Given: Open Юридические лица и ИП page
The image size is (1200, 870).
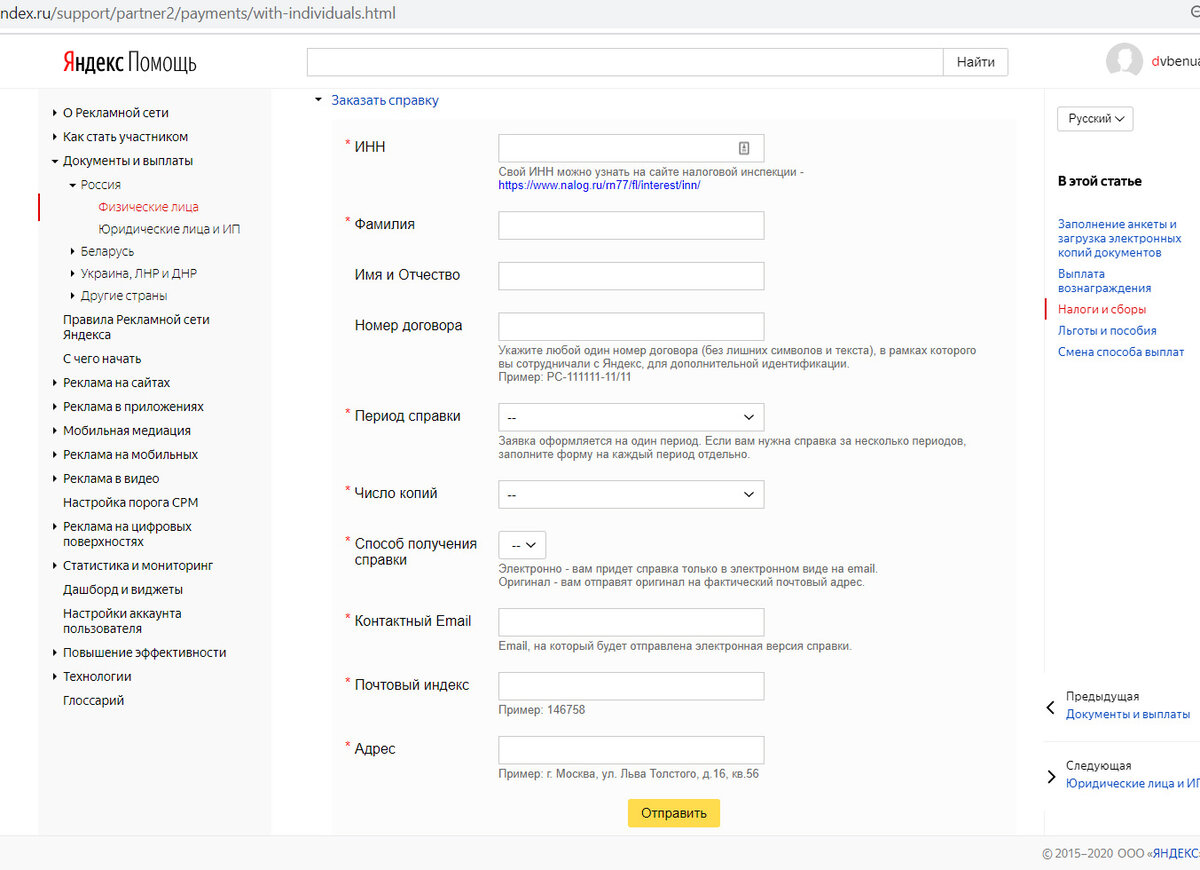Looking at the screenshot, I should (x=169, y=229).
